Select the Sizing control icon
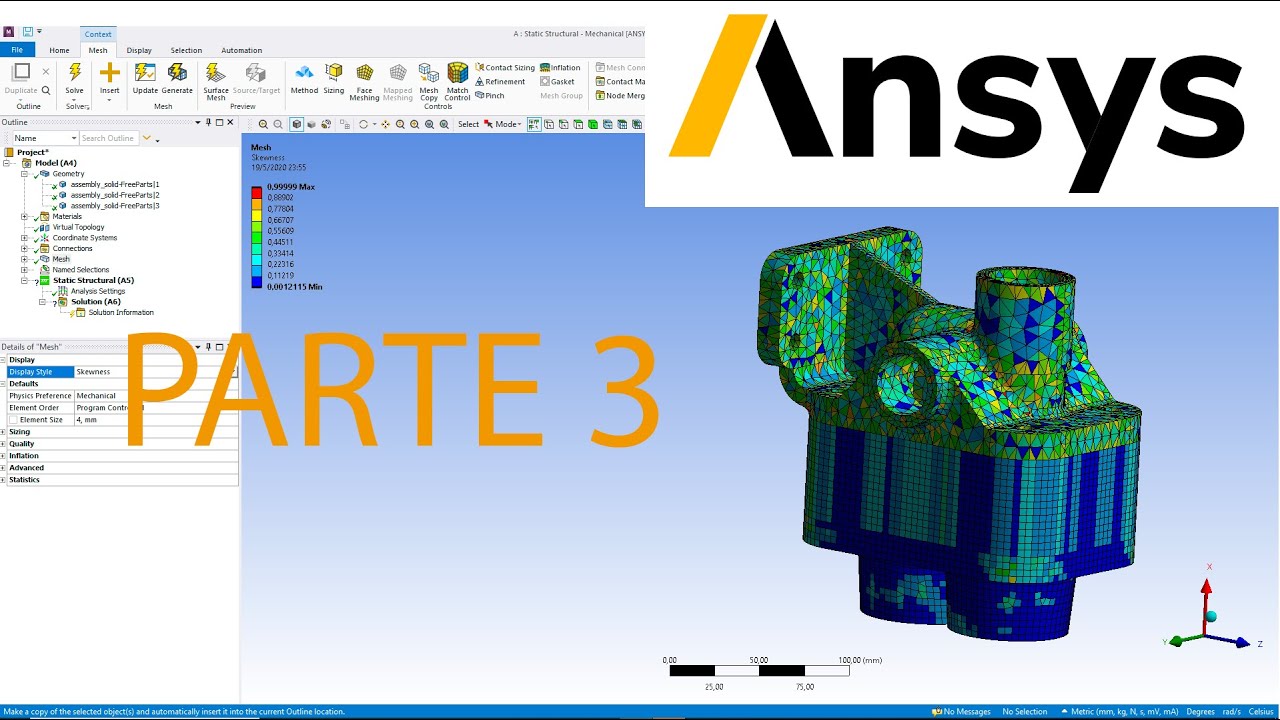The width and height of the screenshot is (1280, 720). [334, 72]
